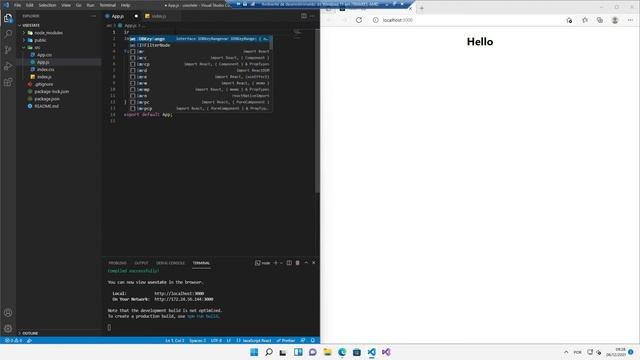
Task: Open package.json in the explorer
Action: coord(47,99)
